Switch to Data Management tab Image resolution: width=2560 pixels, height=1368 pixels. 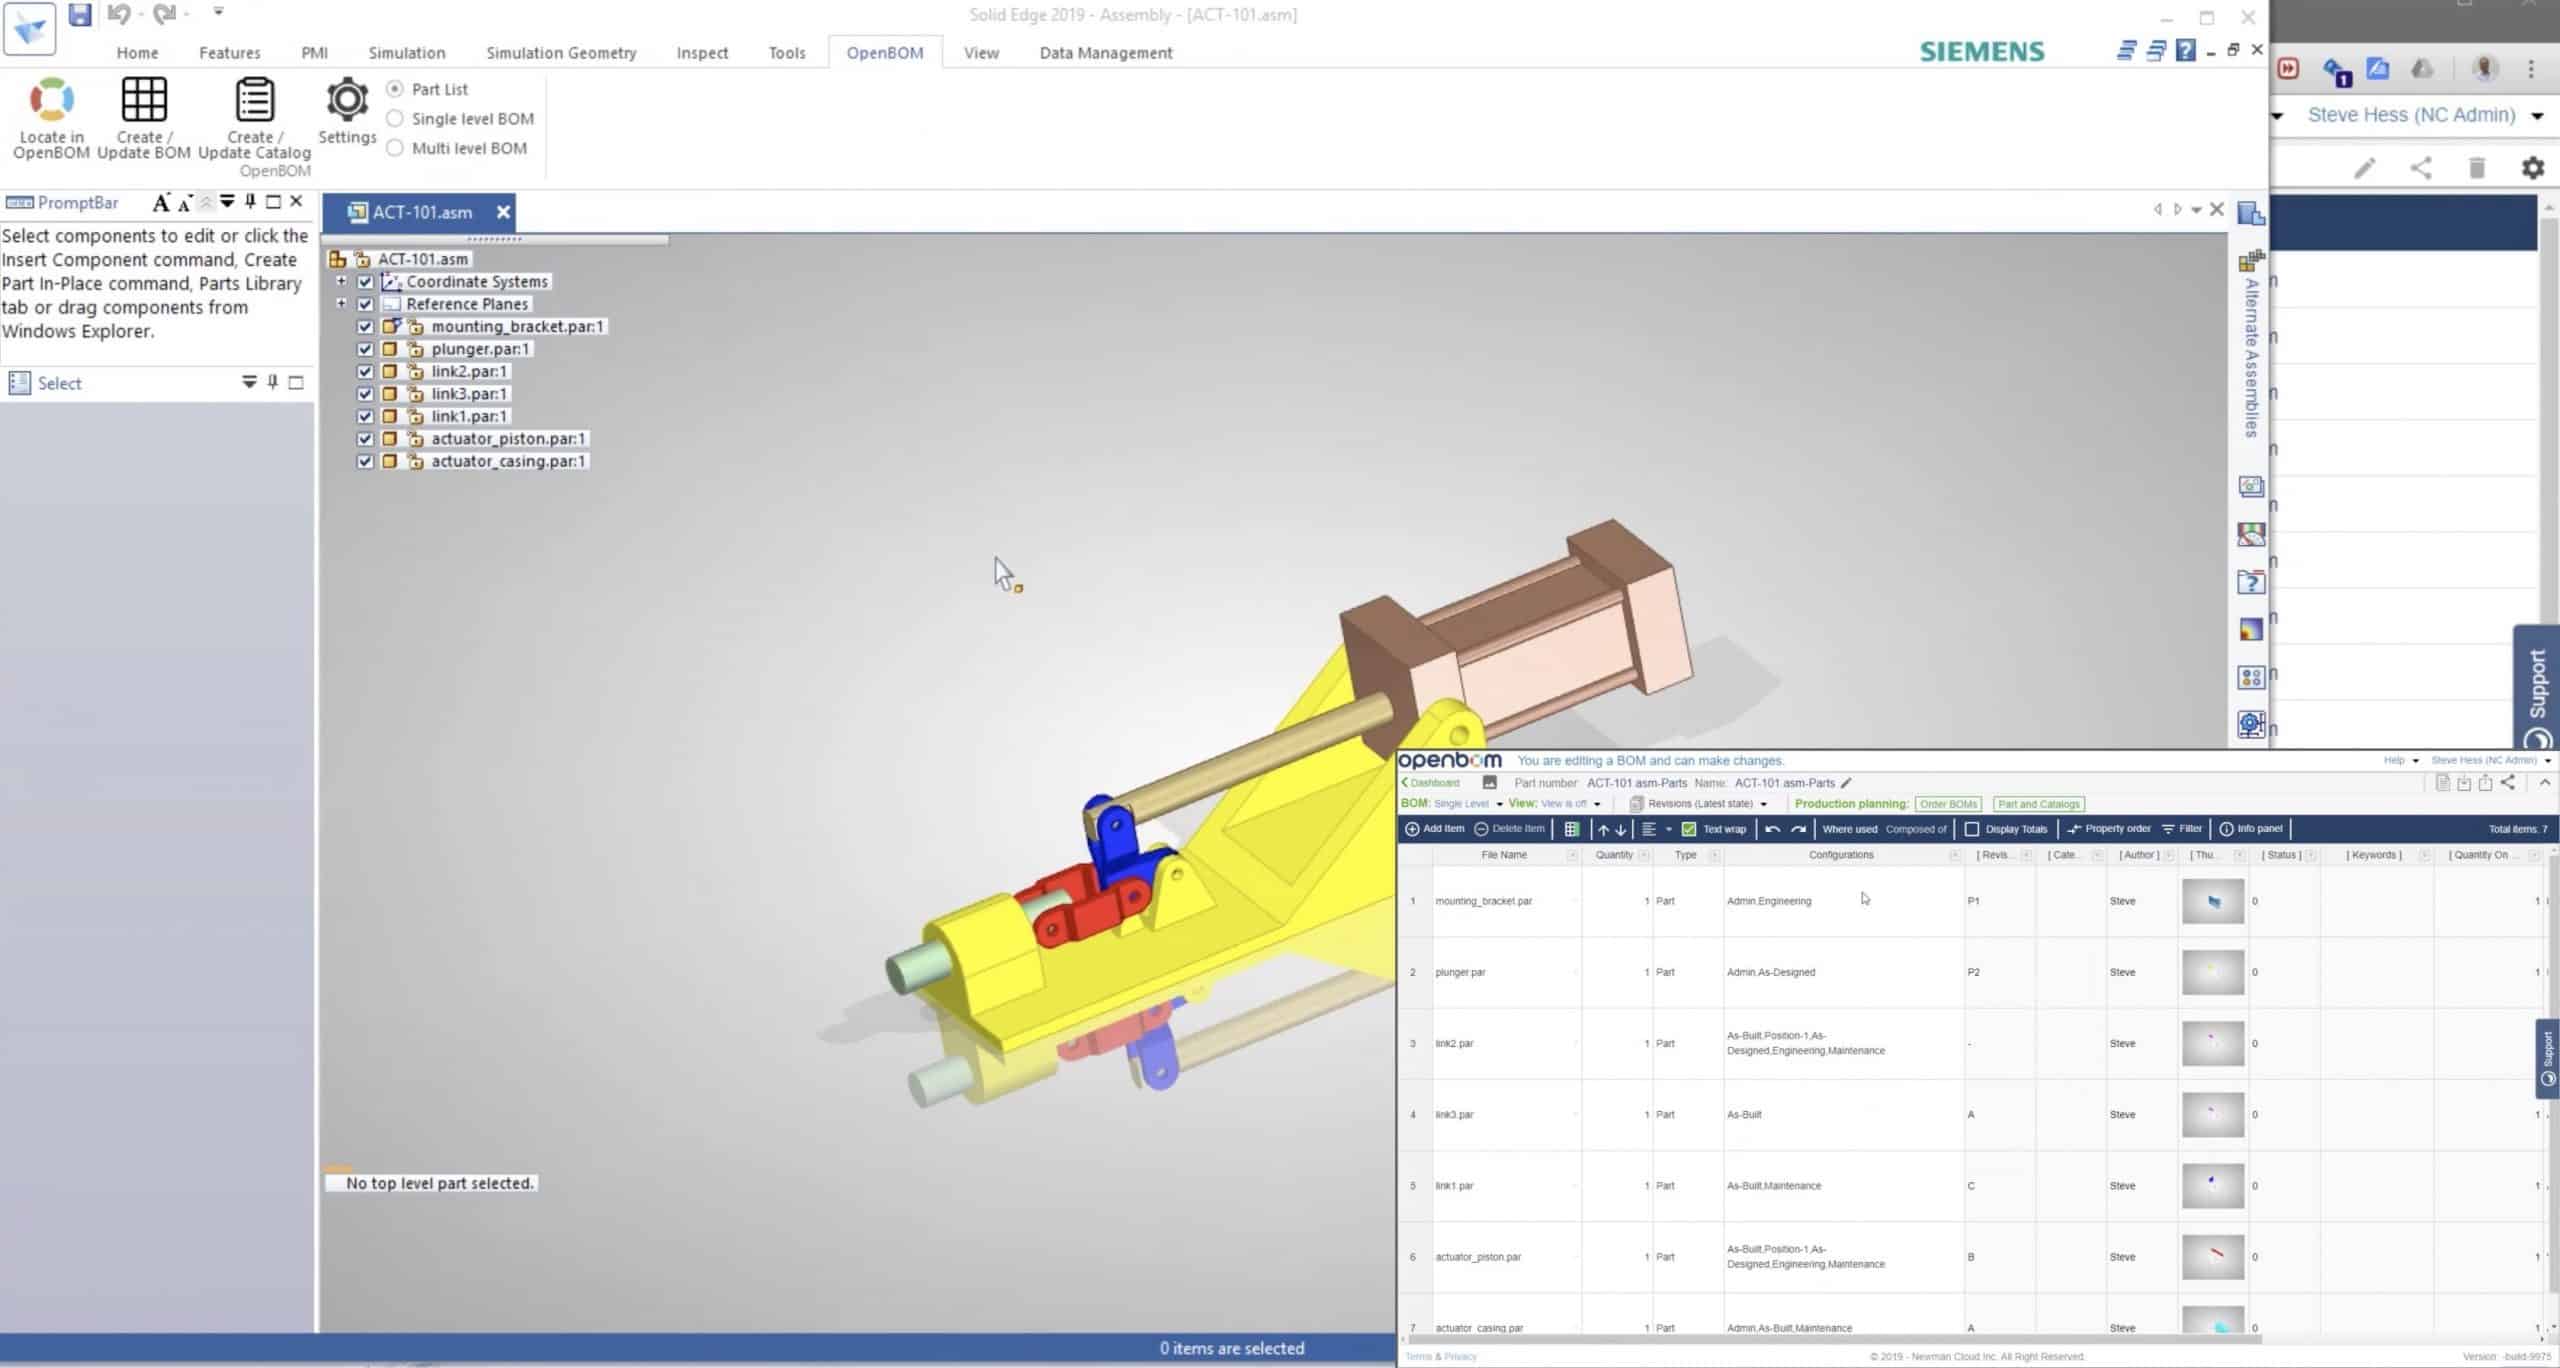pyautogui.click(x=1106, y=53)
